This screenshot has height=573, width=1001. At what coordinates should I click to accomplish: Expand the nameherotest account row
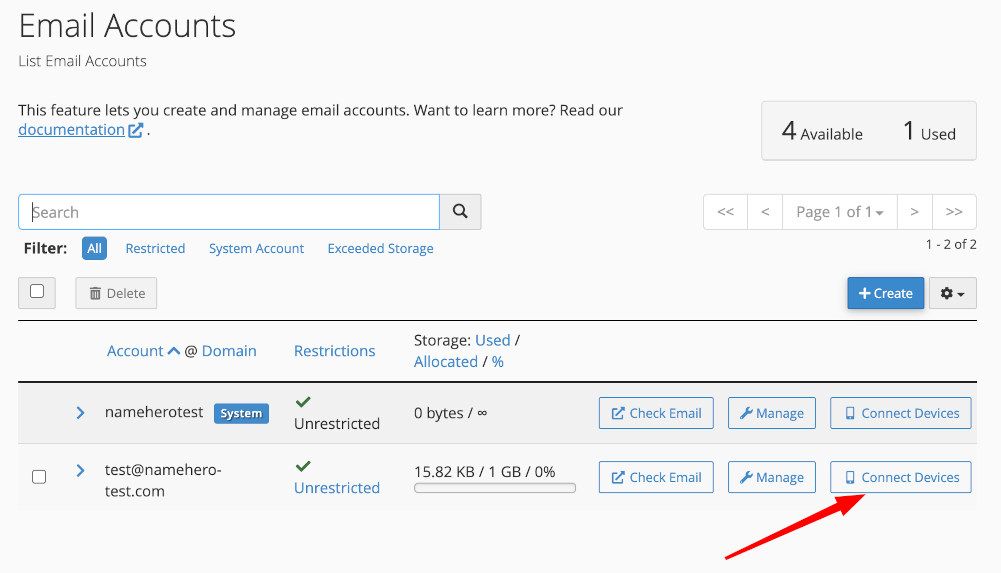80,413
